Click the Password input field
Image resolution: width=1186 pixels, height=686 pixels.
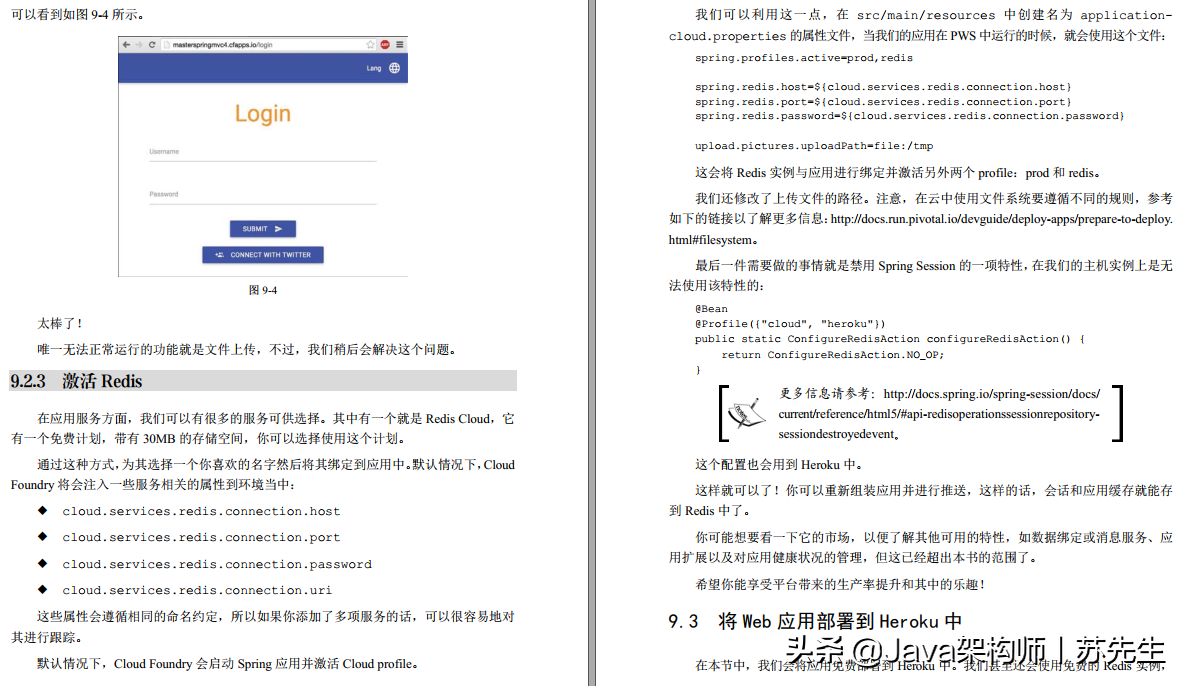pyautogui.click(x=262, y=196)
